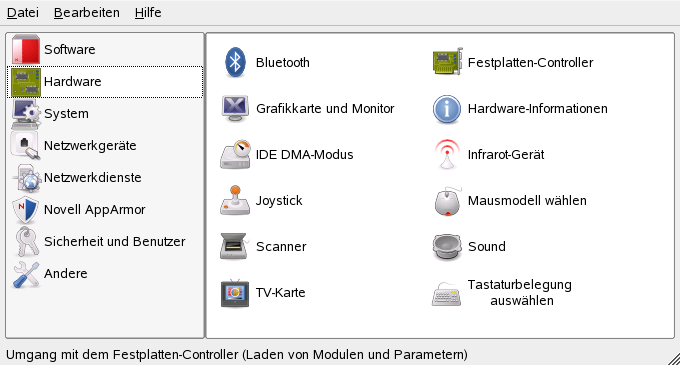Open the Hilfe menu
This screenshot has width=680, height=365.
point(148,13)
